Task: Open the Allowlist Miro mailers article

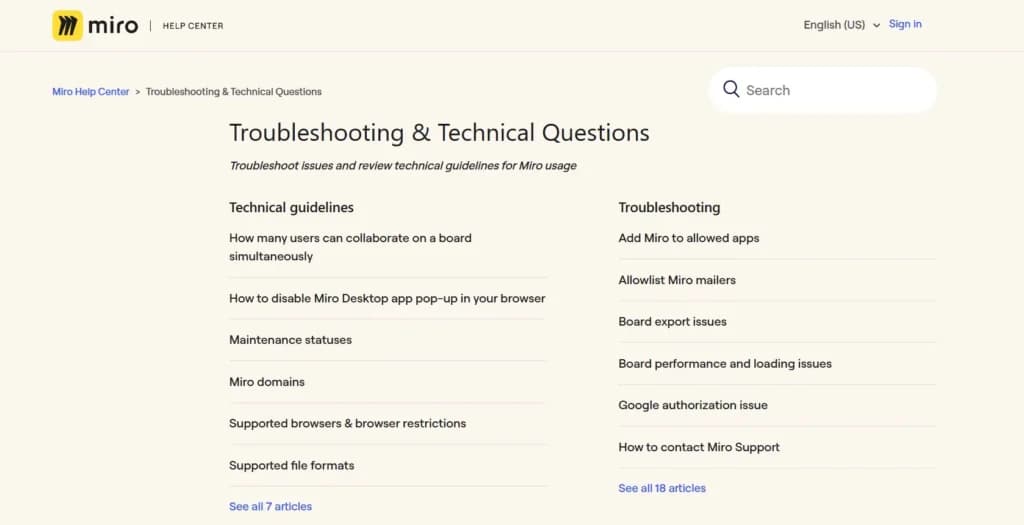Action: [677, 280]
